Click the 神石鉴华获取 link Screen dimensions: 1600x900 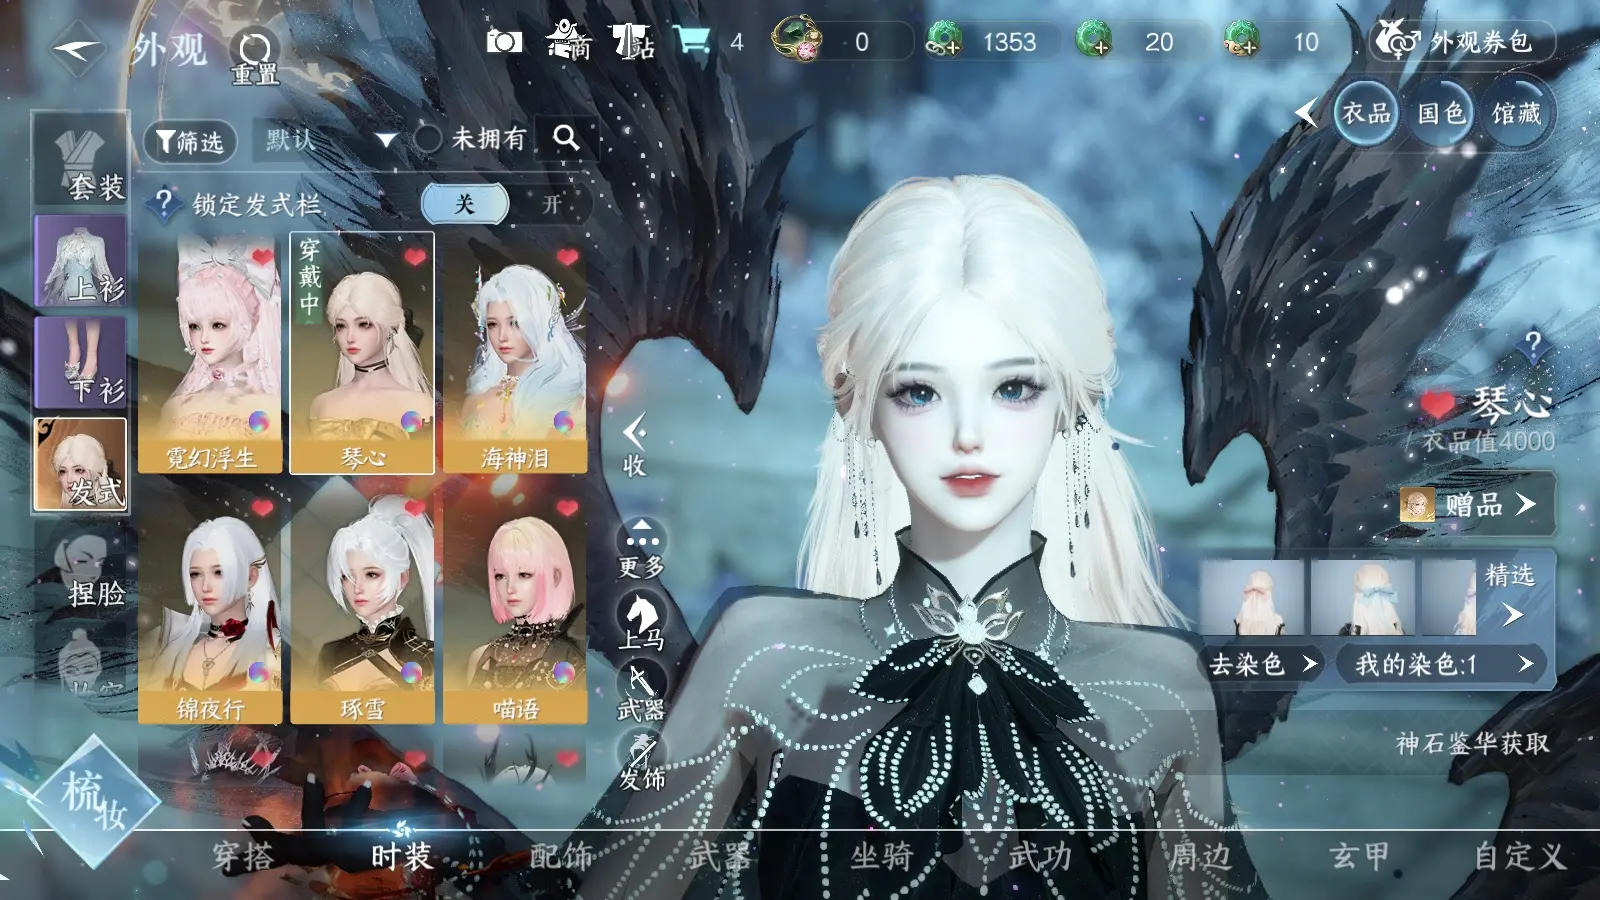1472,743
